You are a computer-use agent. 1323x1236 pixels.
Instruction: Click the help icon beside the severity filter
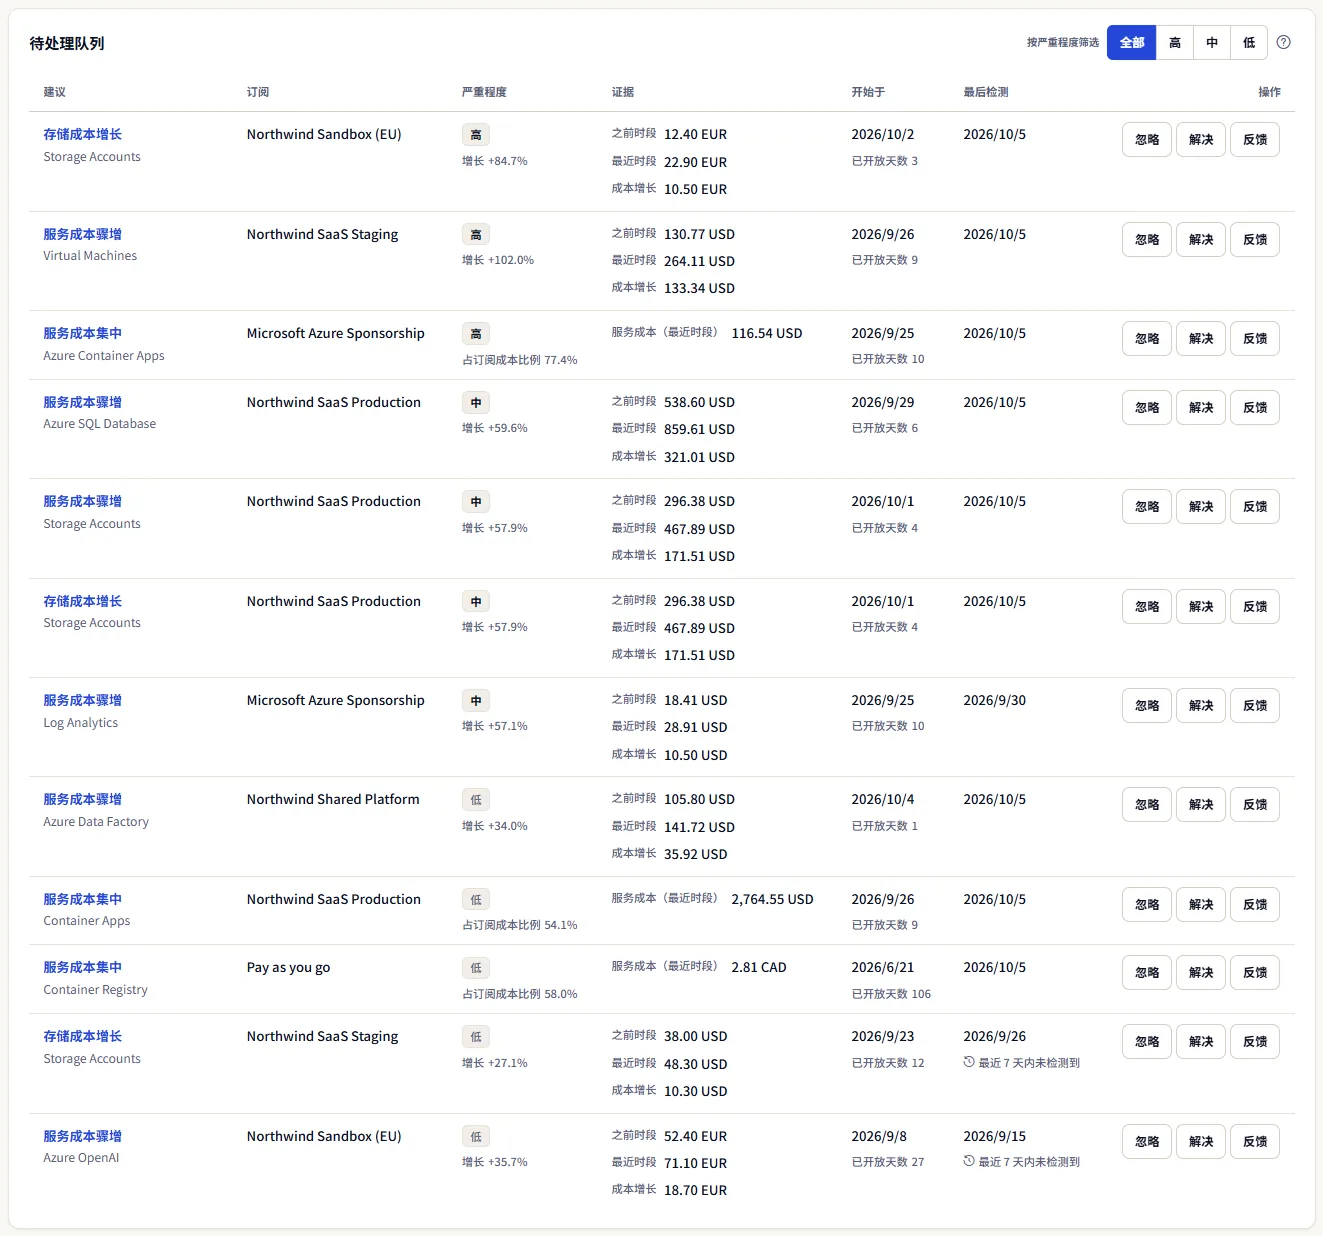pos(1284,42)
